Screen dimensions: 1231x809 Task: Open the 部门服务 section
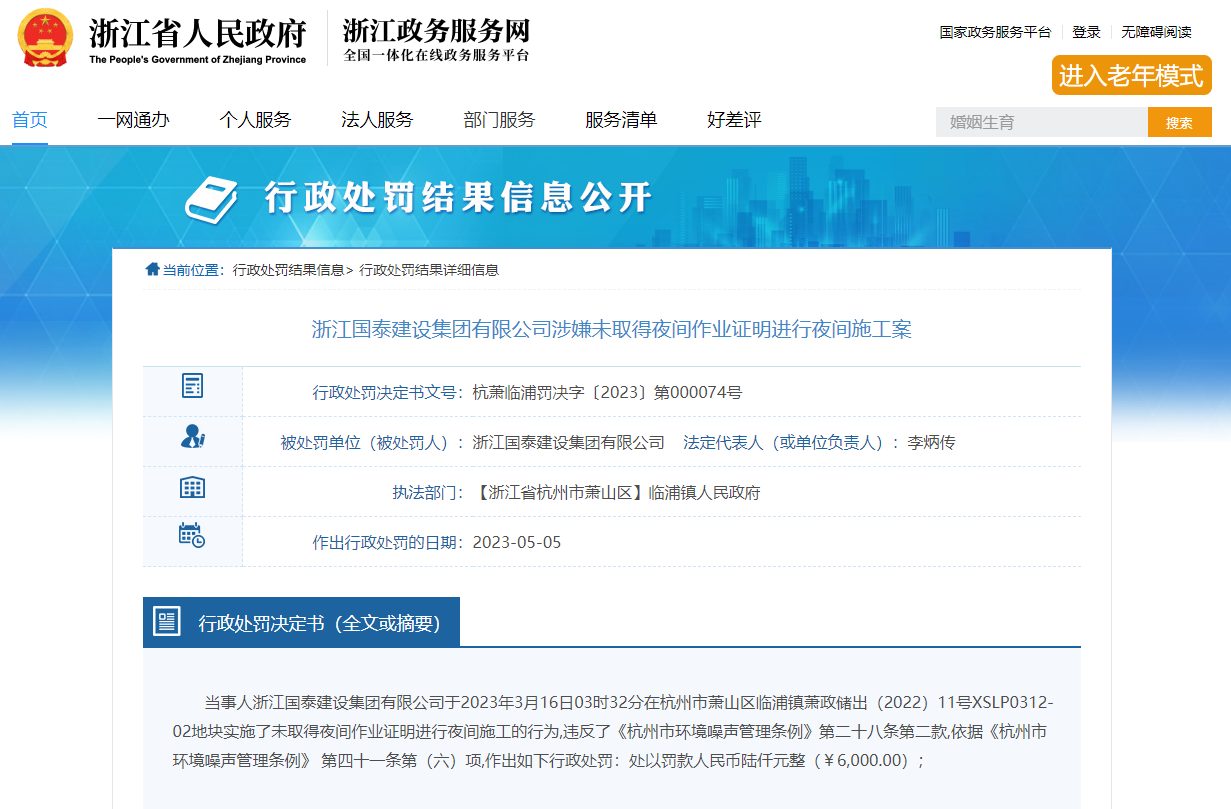pos(499,119)
